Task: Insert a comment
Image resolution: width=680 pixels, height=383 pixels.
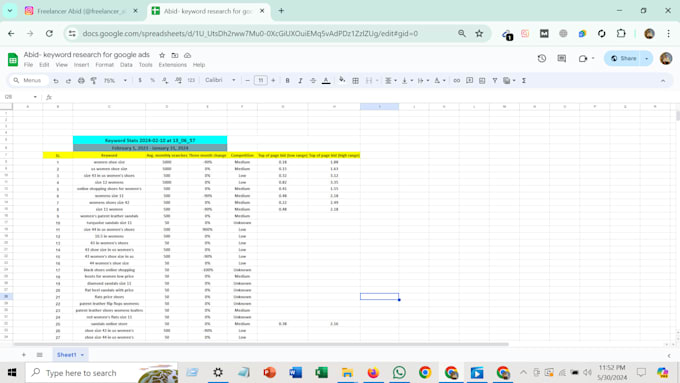Action: 469,81
